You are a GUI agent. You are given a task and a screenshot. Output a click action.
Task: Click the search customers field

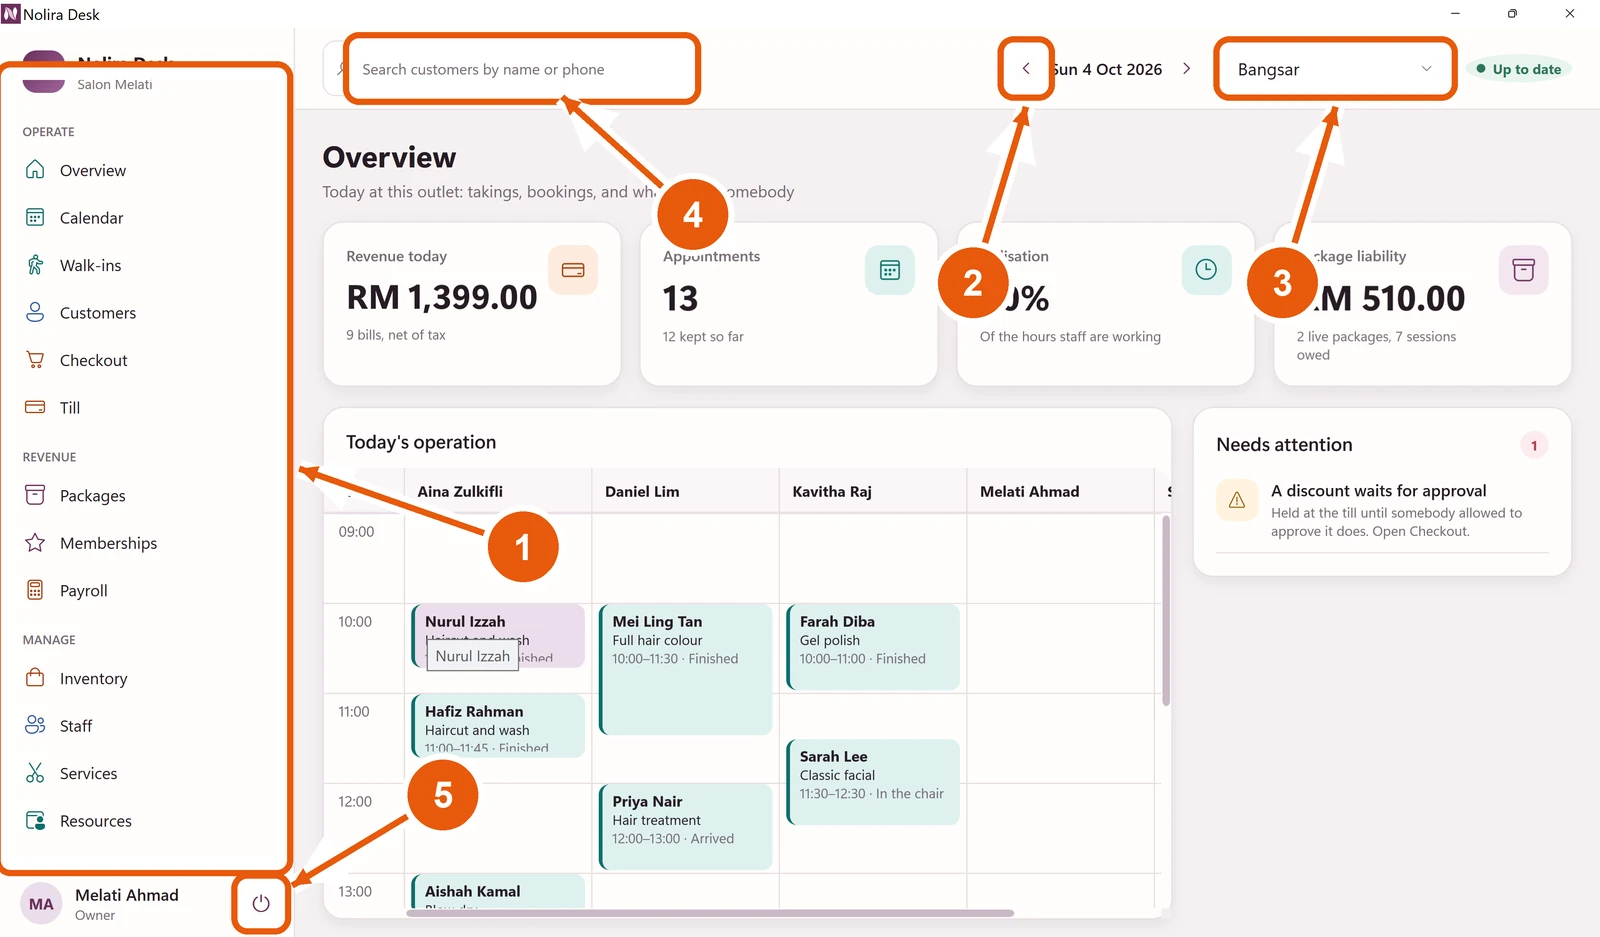coord(520,69)
